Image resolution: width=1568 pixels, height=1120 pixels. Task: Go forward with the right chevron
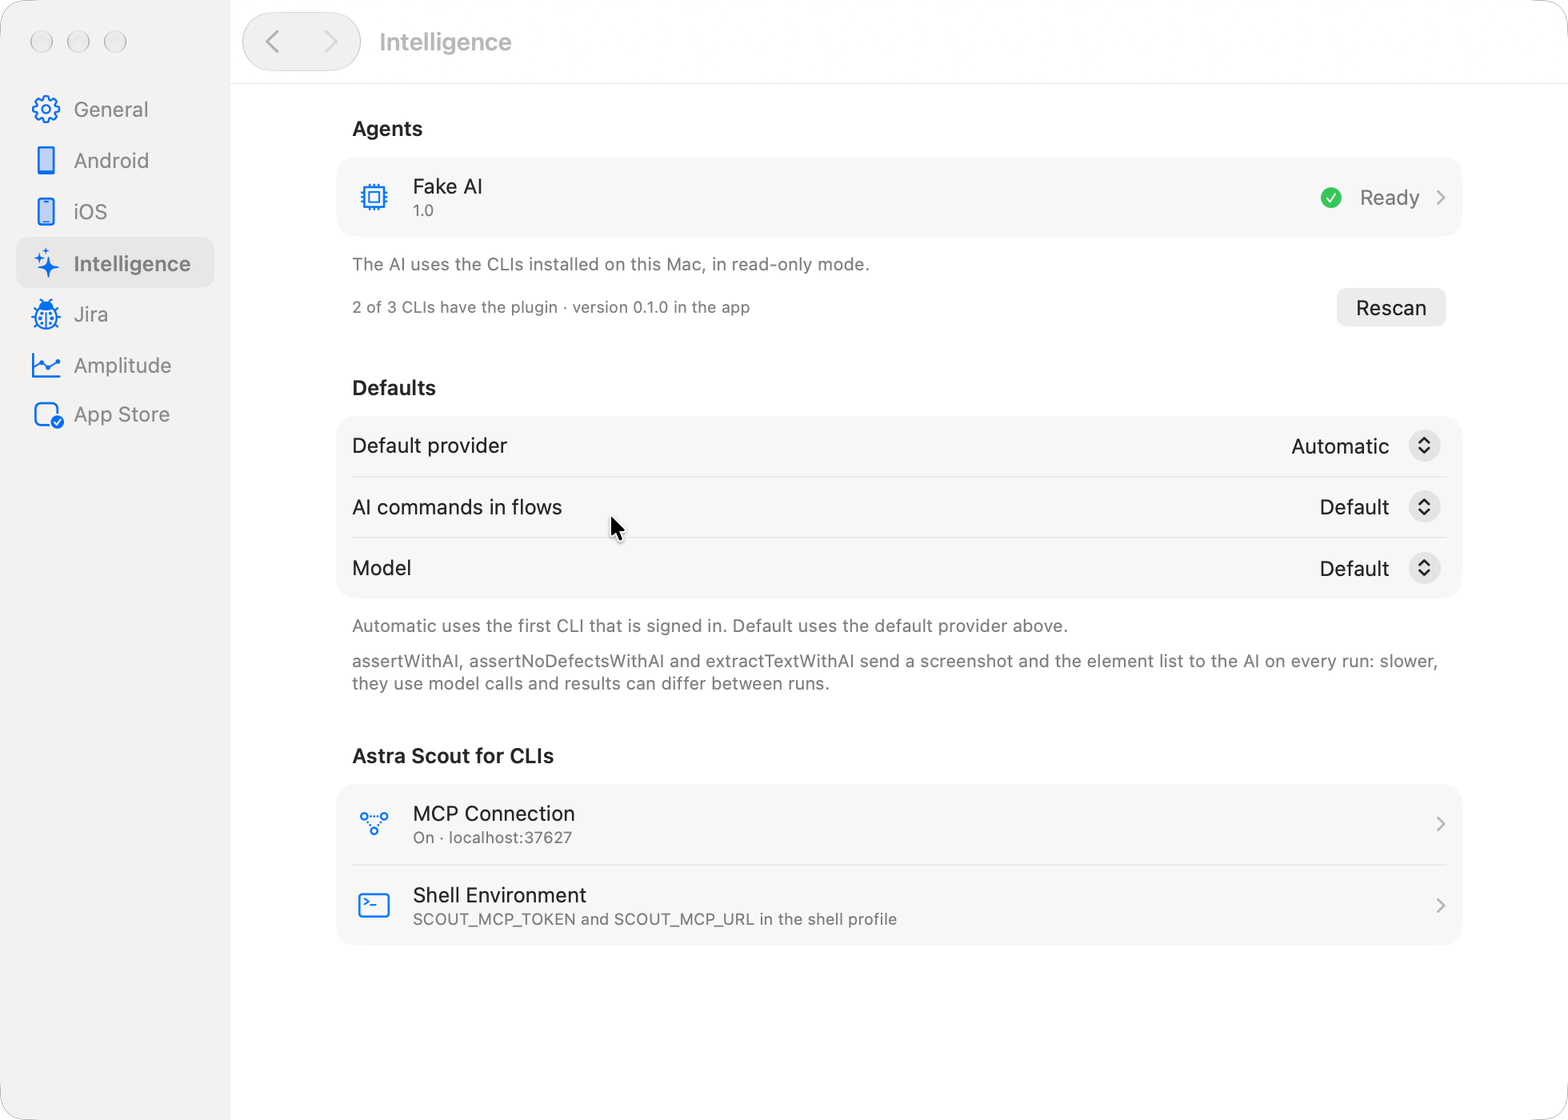330,42
